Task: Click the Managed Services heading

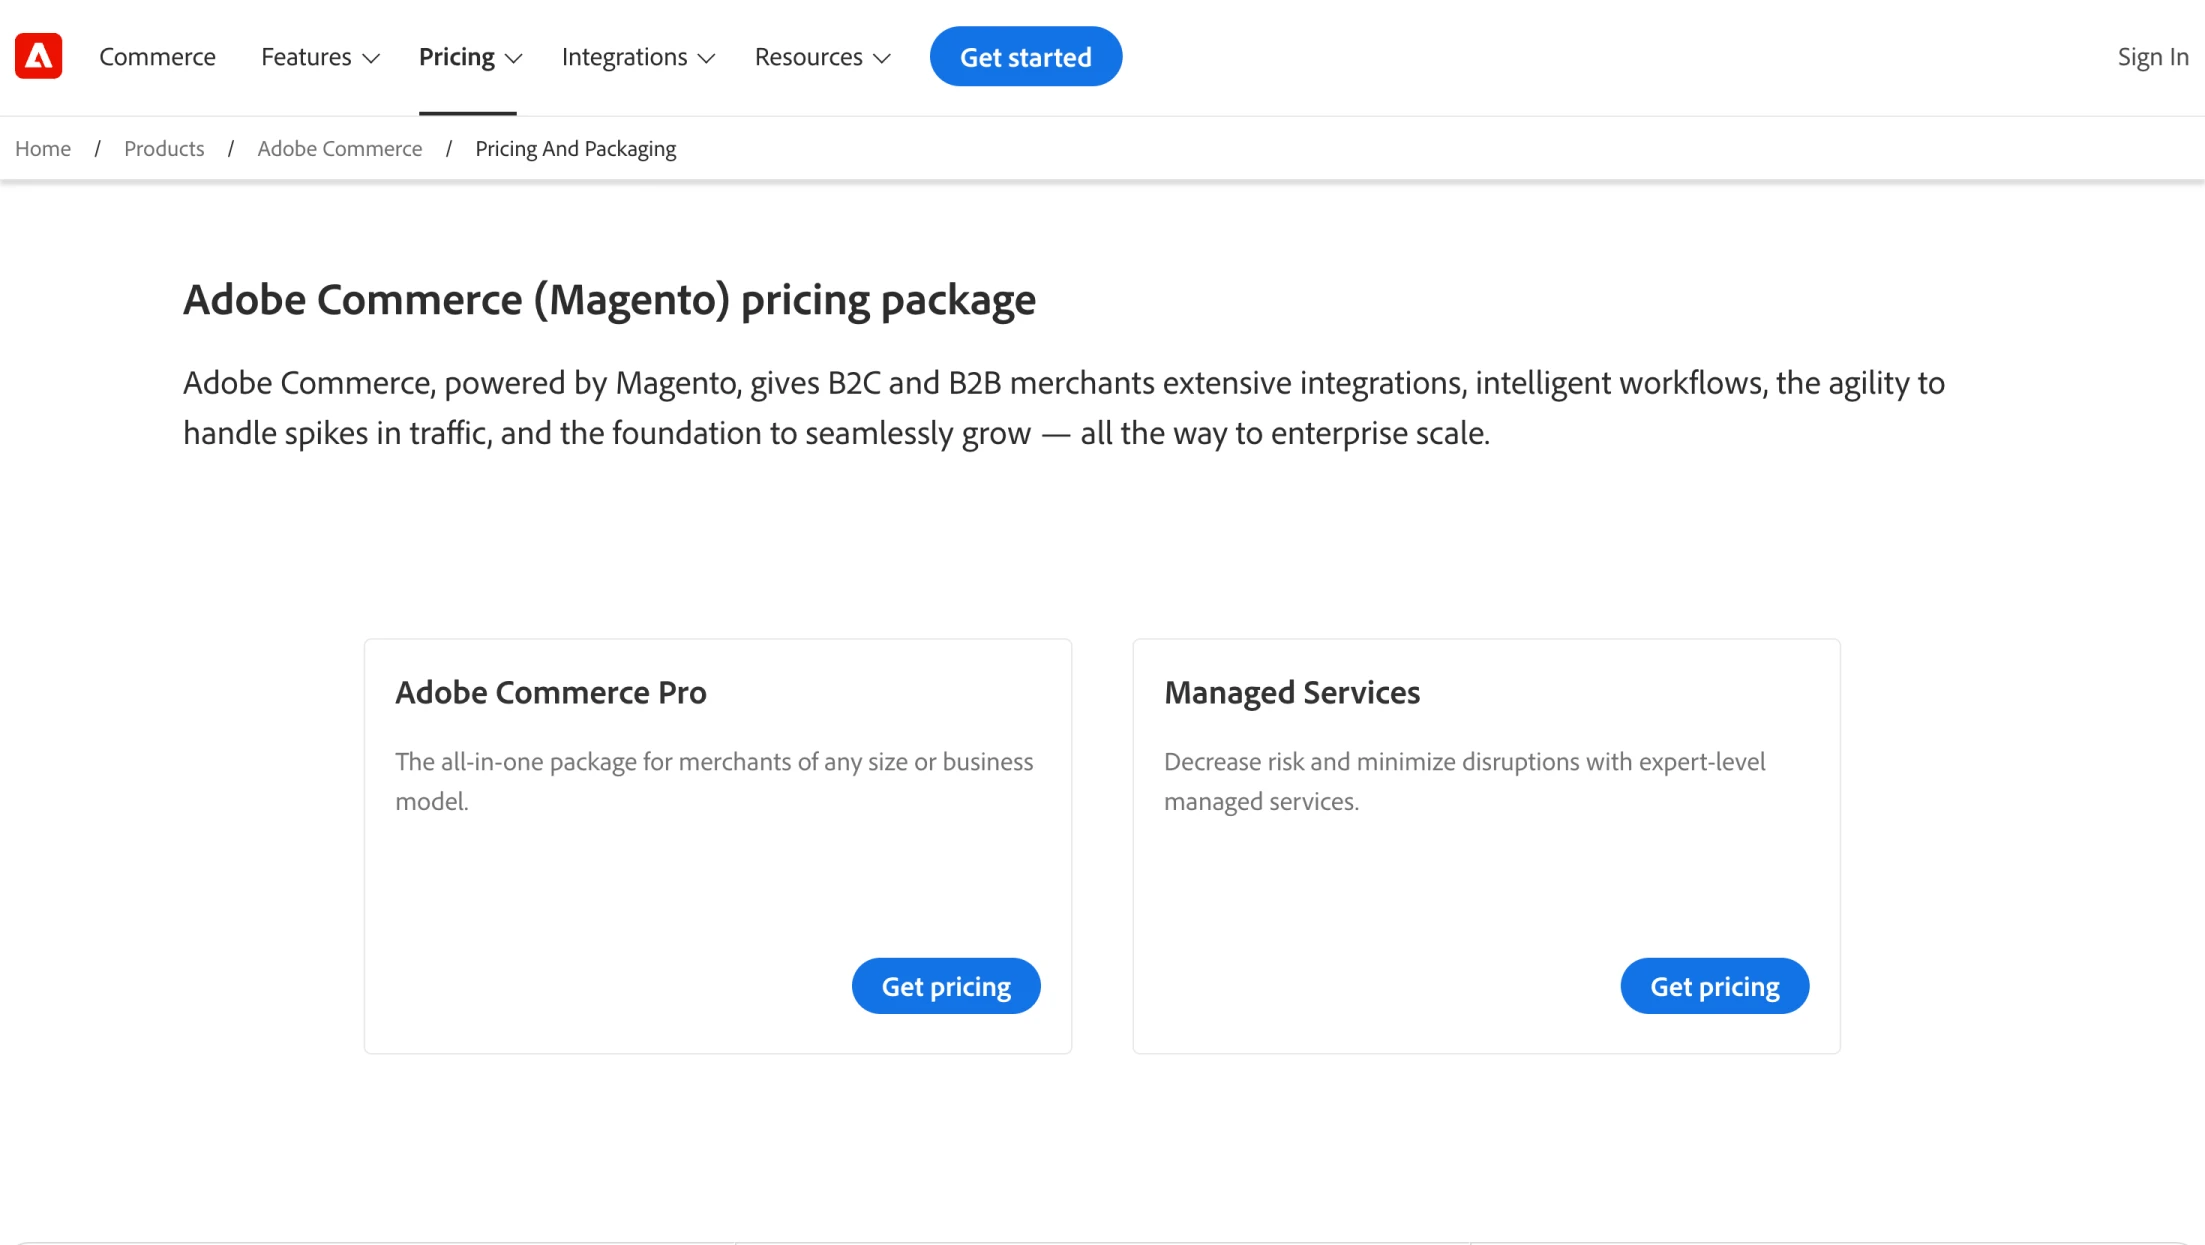Action: click(x=1291, y=692)
